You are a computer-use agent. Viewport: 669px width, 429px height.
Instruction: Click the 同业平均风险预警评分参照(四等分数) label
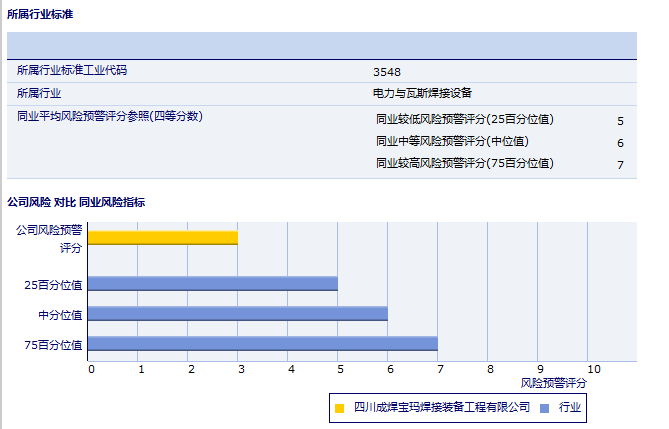coord(110,116)
